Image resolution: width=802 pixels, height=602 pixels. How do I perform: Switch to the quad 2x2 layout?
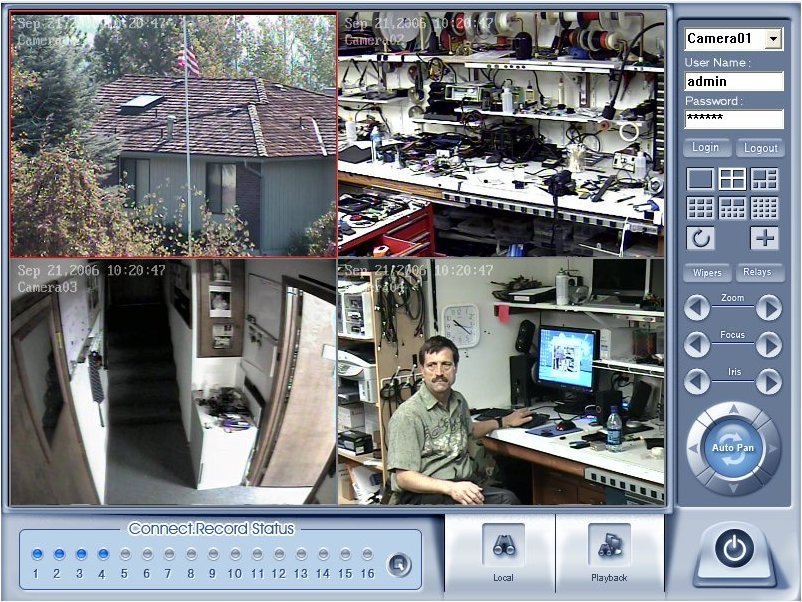point(731,178)
